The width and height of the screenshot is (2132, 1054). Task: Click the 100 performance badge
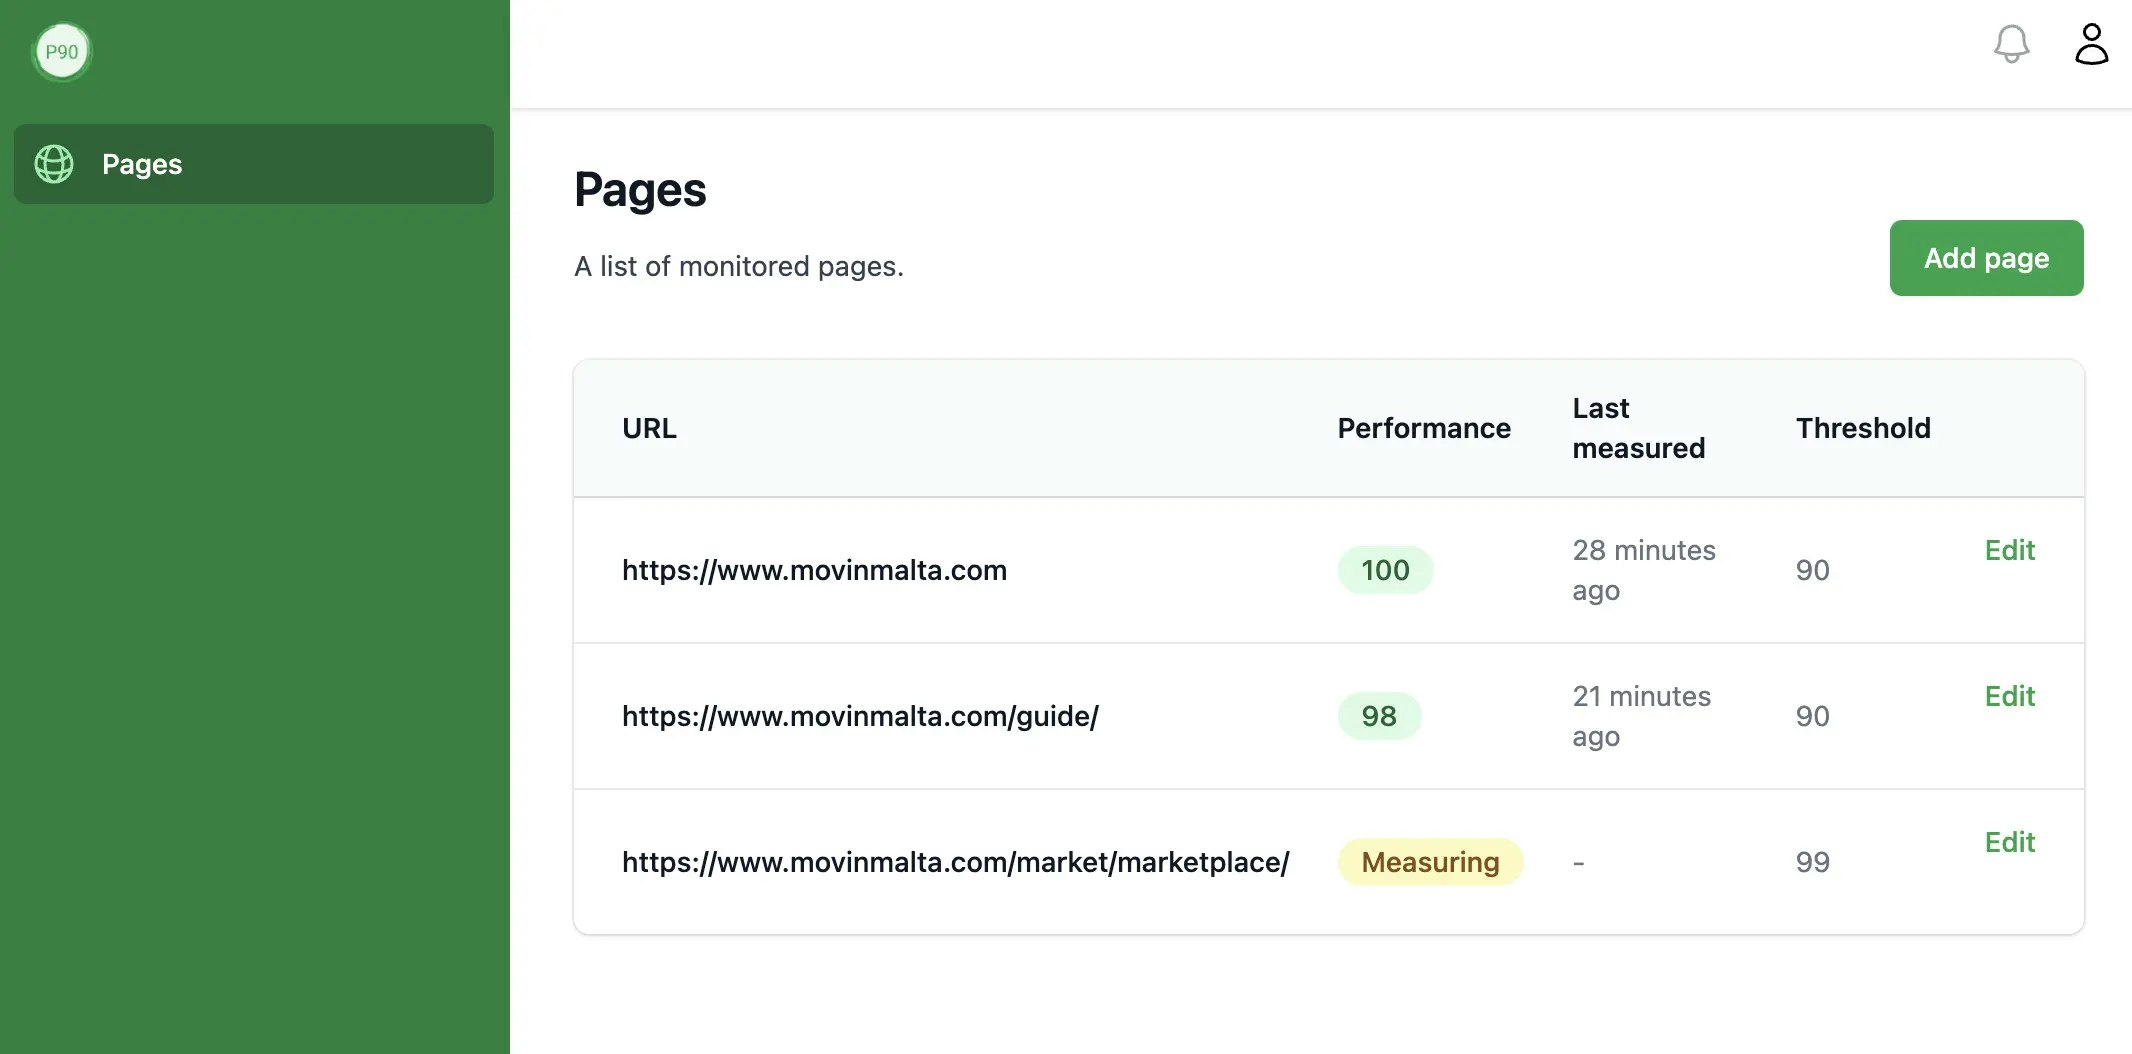[1385, 570]
